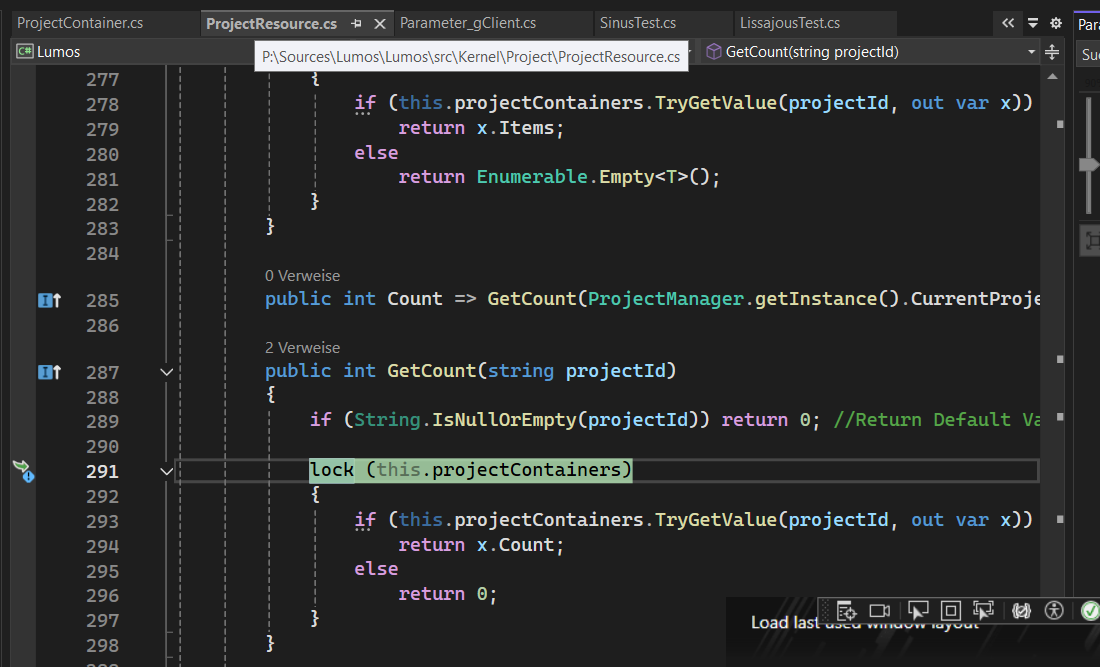Toggle track focused element icon
Viewport: 1100px width, 667px height.
(984, 611)
